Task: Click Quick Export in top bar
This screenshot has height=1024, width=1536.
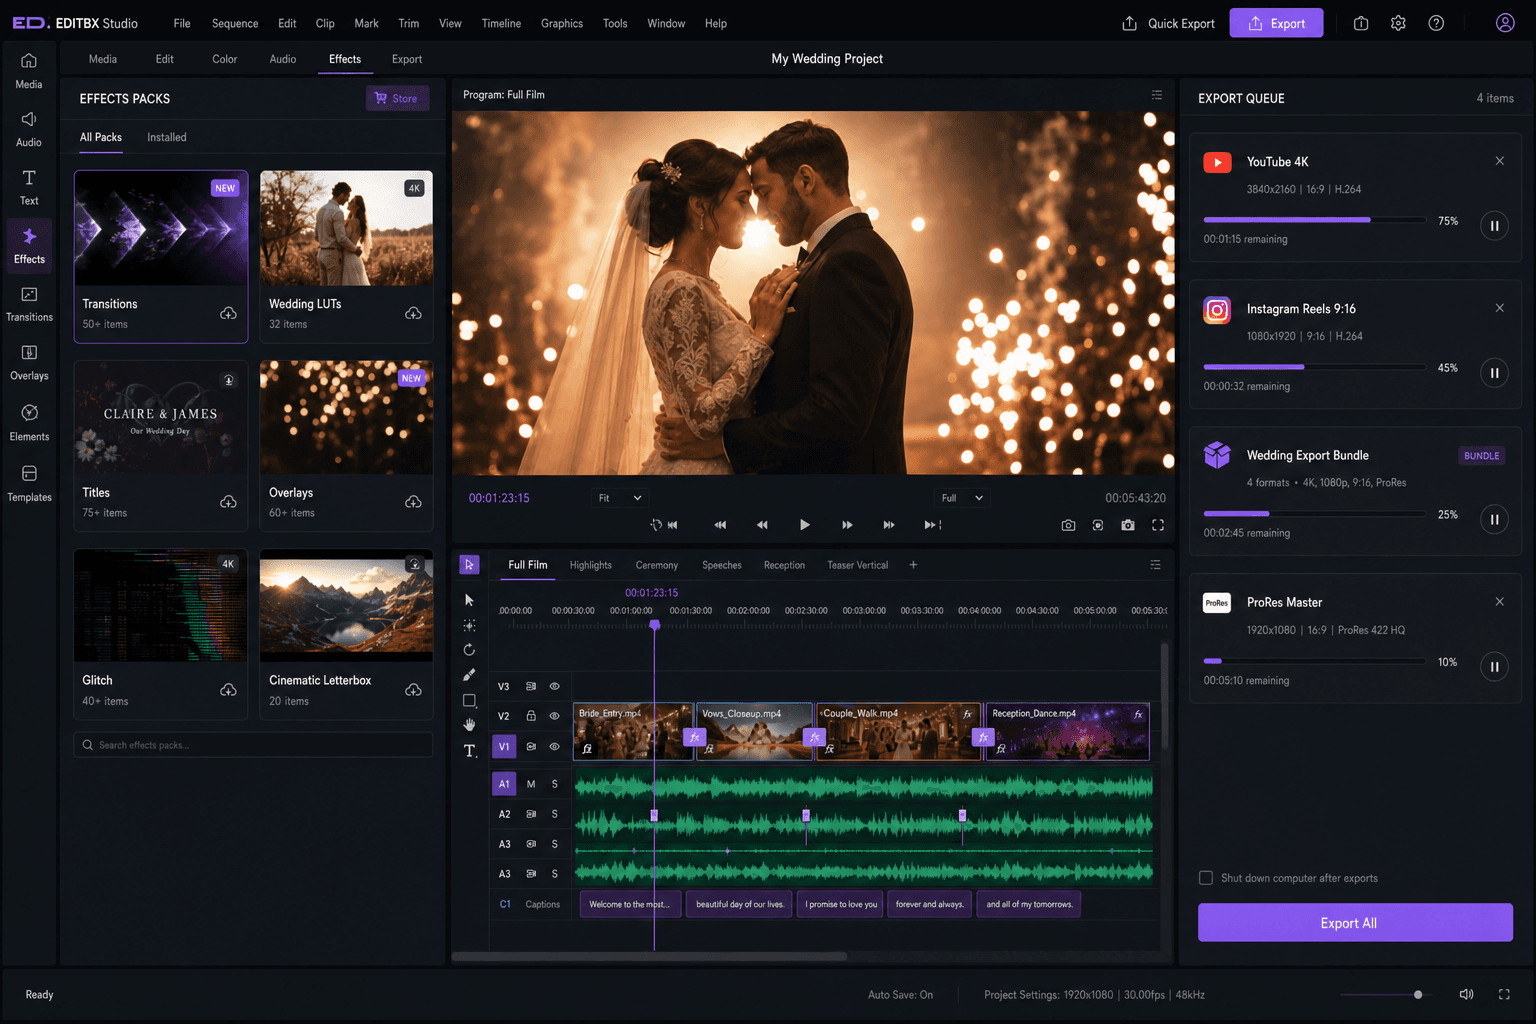Action: (1168, 23)
